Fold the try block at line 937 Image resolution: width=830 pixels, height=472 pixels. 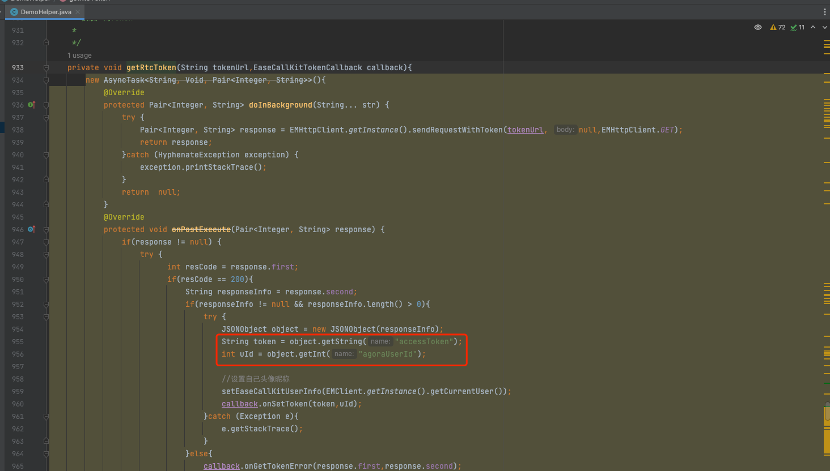point(46,117)
